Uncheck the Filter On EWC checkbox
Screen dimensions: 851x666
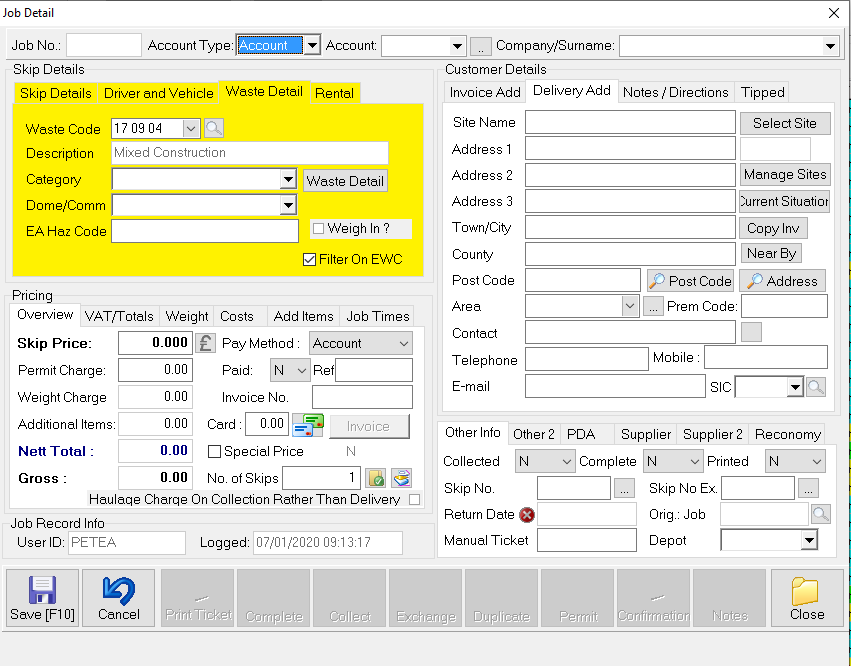(x=310, y=259)
